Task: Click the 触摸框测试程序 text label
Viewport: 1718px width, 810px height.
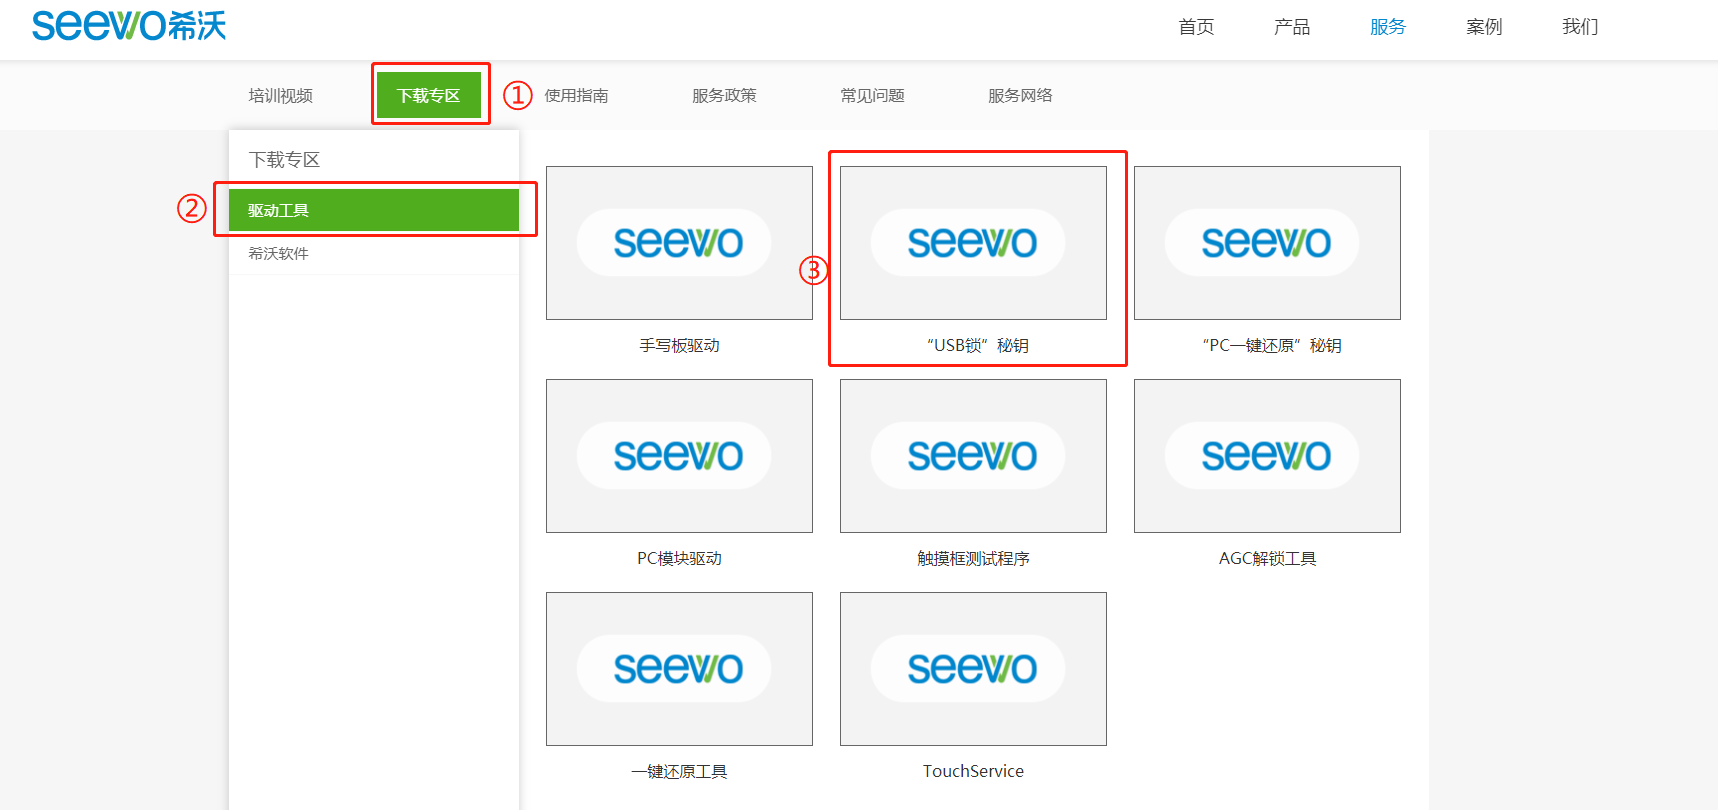Action: tap(973, 558)
